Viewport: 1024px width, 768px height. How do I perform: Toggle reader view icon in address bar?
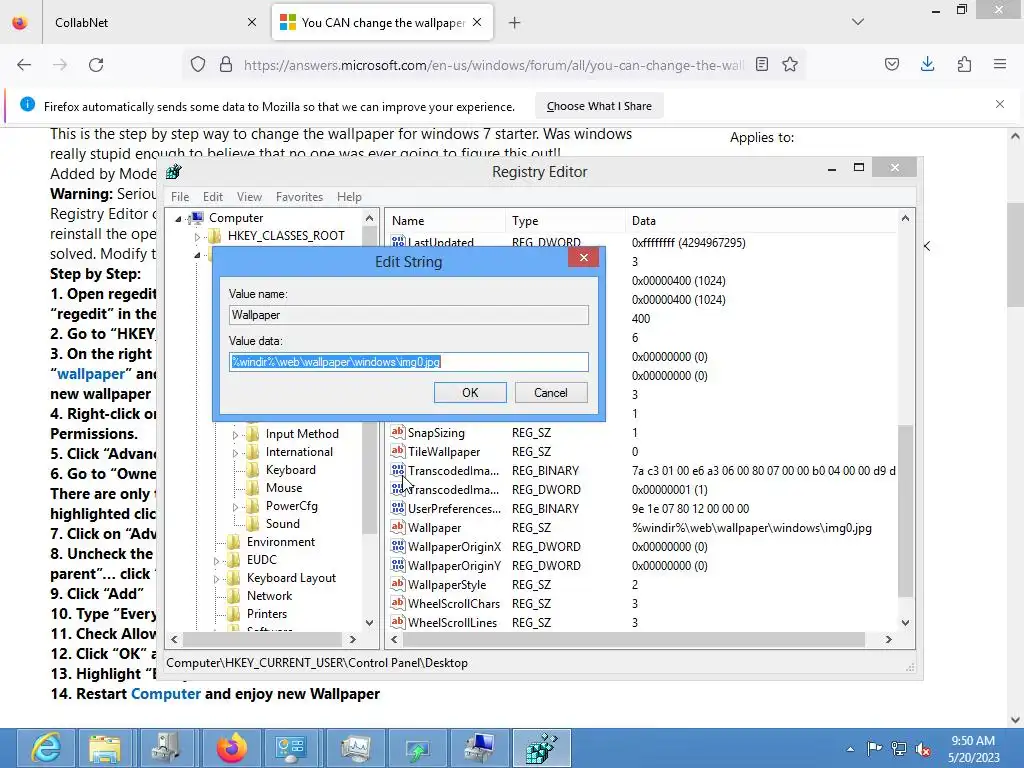coord(761,65)
